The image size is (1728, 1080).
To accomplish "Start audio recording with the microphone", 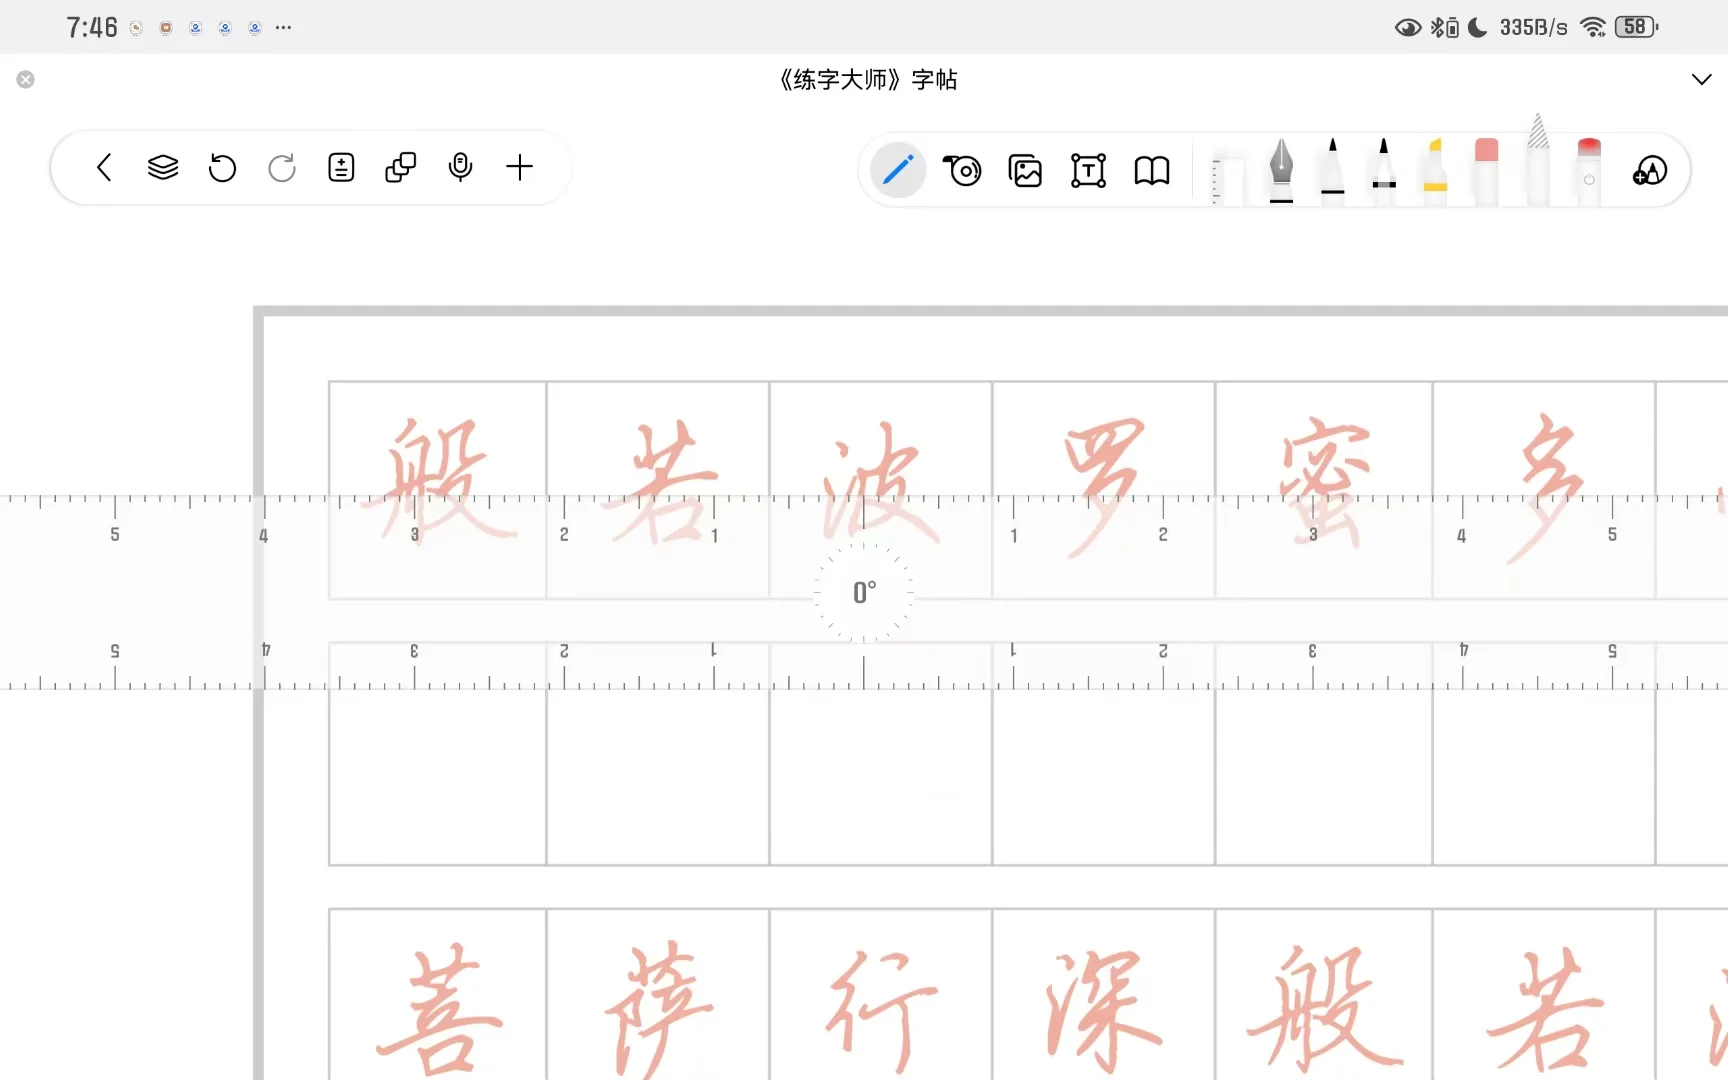I will (460, 167).
